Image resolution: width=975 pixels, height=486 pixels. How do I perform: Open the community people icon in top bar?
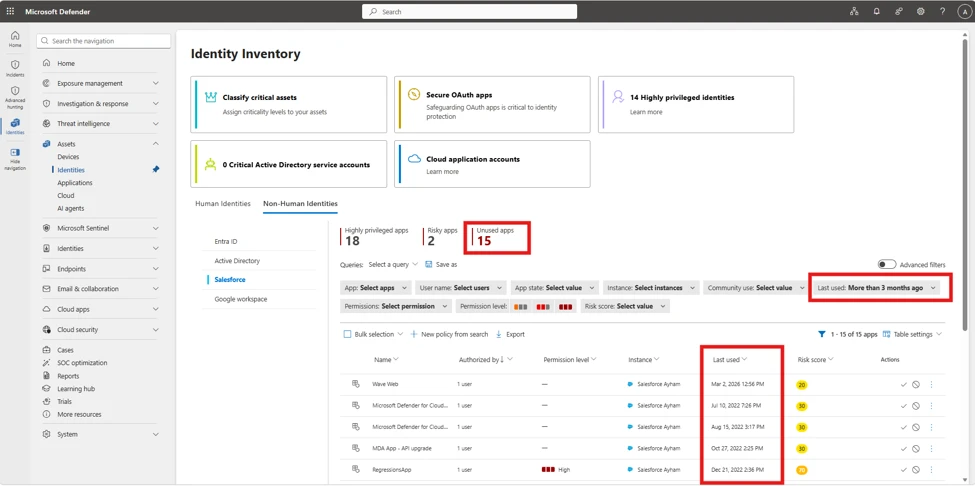[899, 11]
